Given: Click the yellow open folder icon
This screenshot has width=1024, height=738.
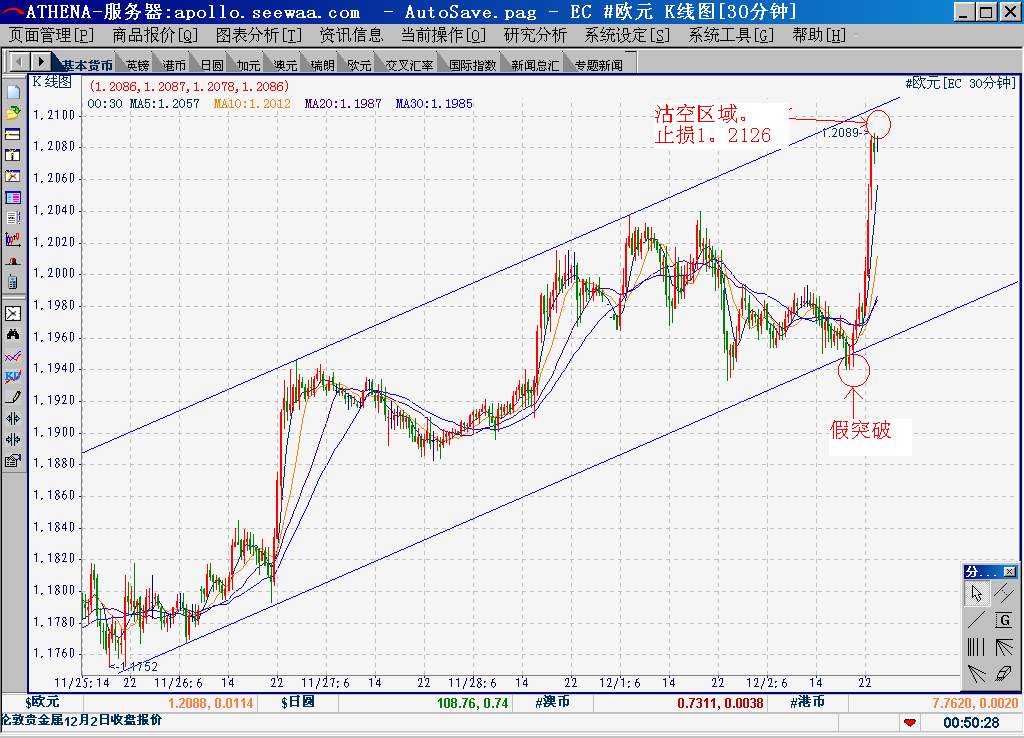Looking at the screenshot, I should click(13, 113).
